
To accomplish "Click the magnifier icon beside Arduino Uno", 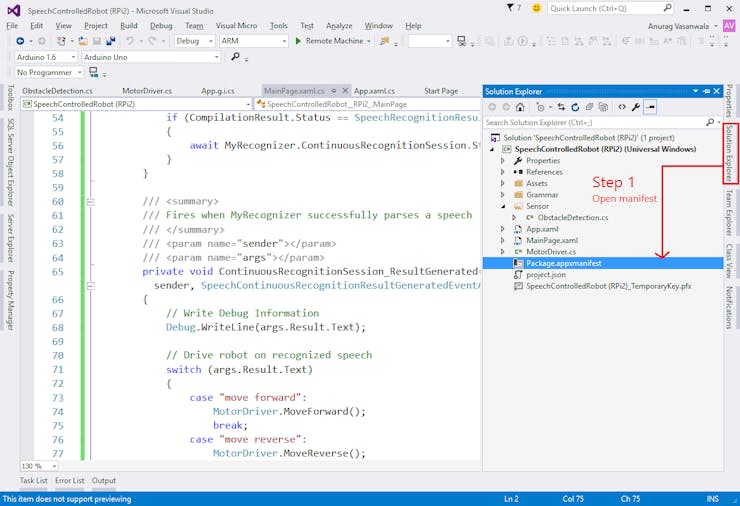I will click(x=235, y=57).
